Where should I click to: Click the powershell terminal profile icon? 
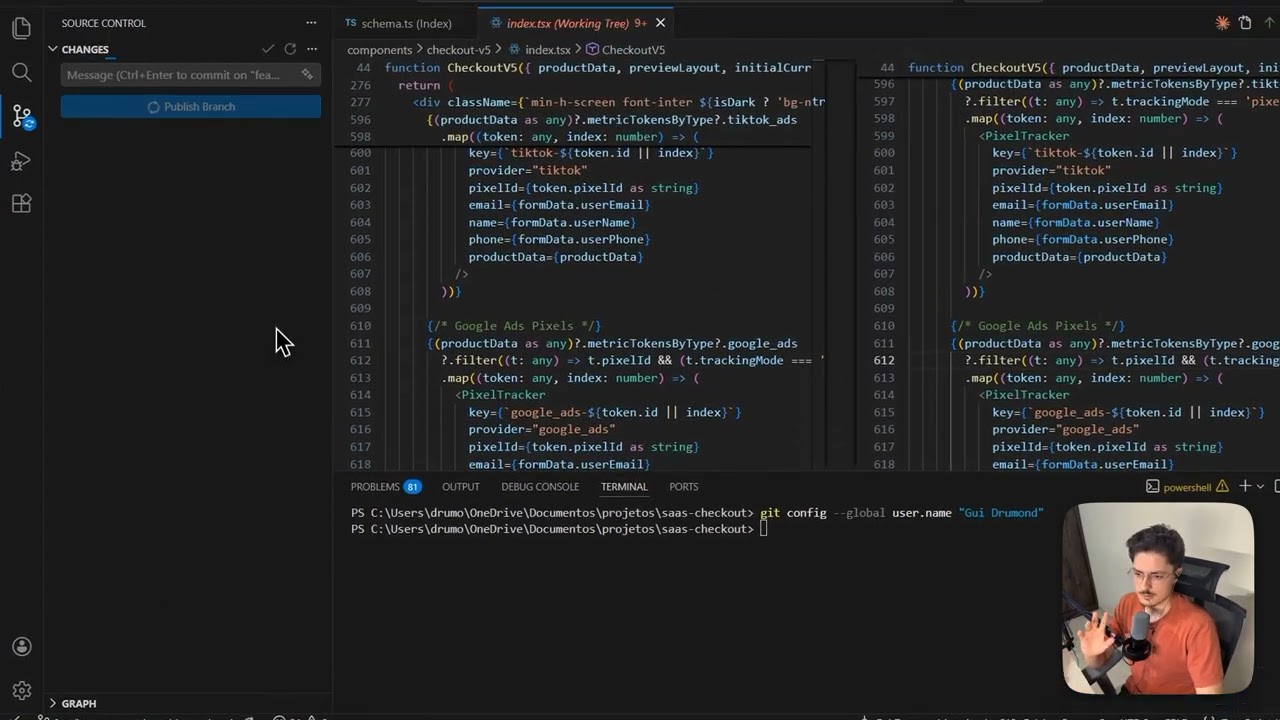1152,487
